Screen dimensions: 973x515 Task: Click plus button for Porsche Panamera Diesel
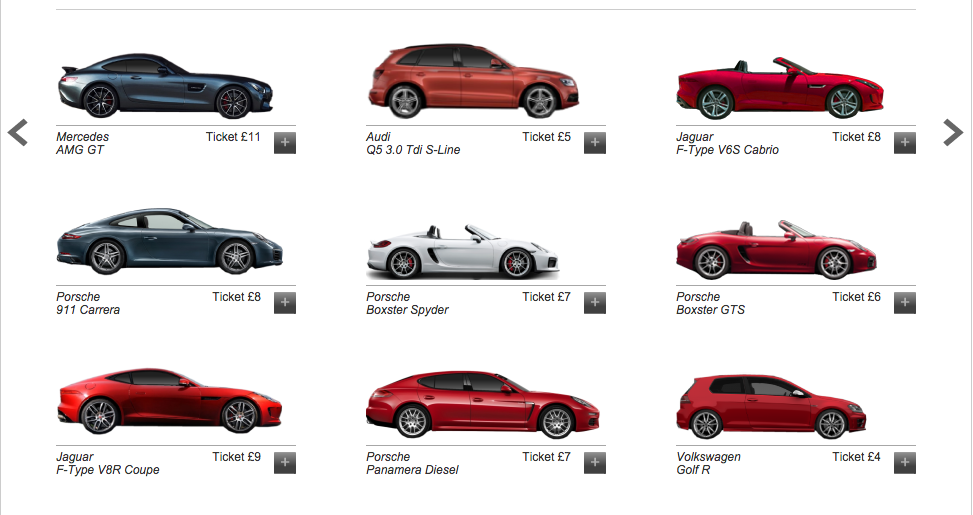coord(594,463)
